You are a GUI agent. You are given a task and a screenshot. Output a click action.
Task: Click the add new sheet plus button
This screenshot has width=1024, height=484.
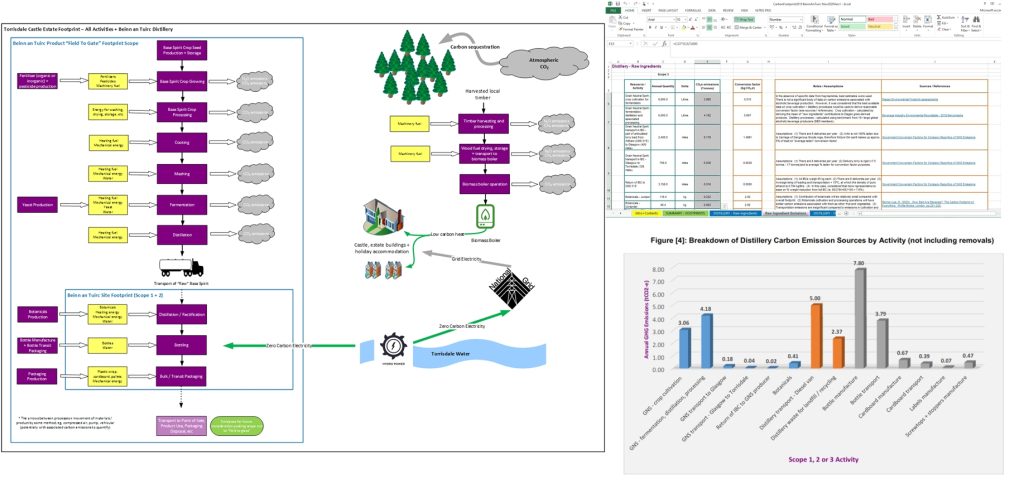tap(846, 214)
